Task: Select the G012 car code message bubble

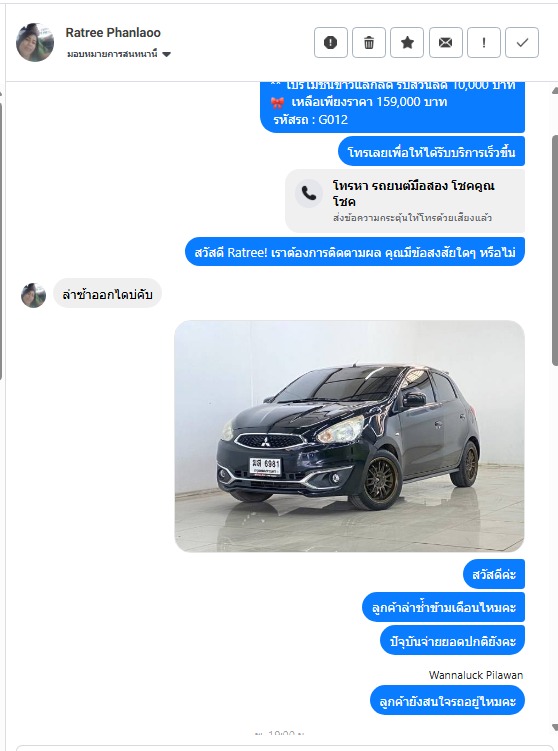Action: 392,106
